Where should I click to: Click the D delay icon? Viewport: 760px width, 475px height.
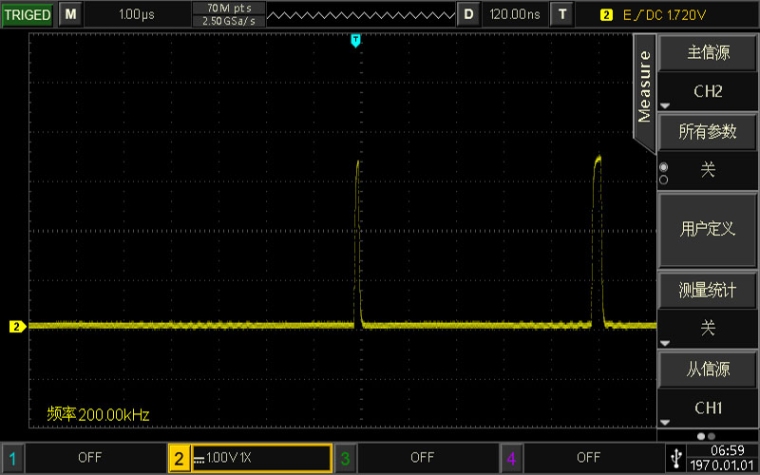click(x=468, y=15)
